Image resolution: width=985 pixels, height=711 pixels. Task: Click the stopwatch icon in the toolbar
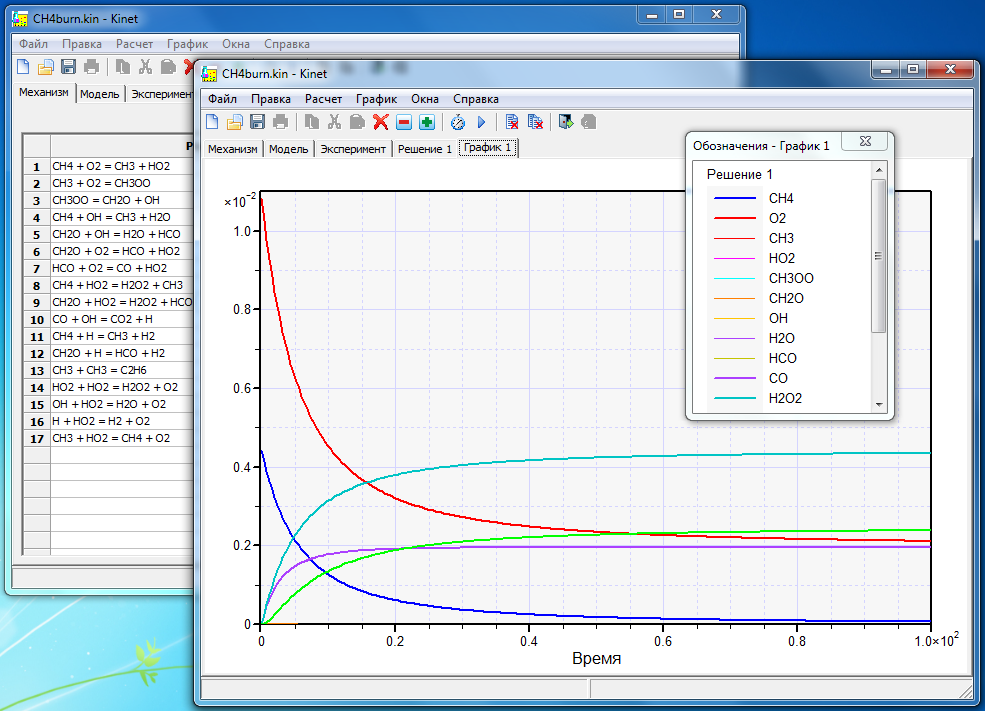click(x=458, y=122)
